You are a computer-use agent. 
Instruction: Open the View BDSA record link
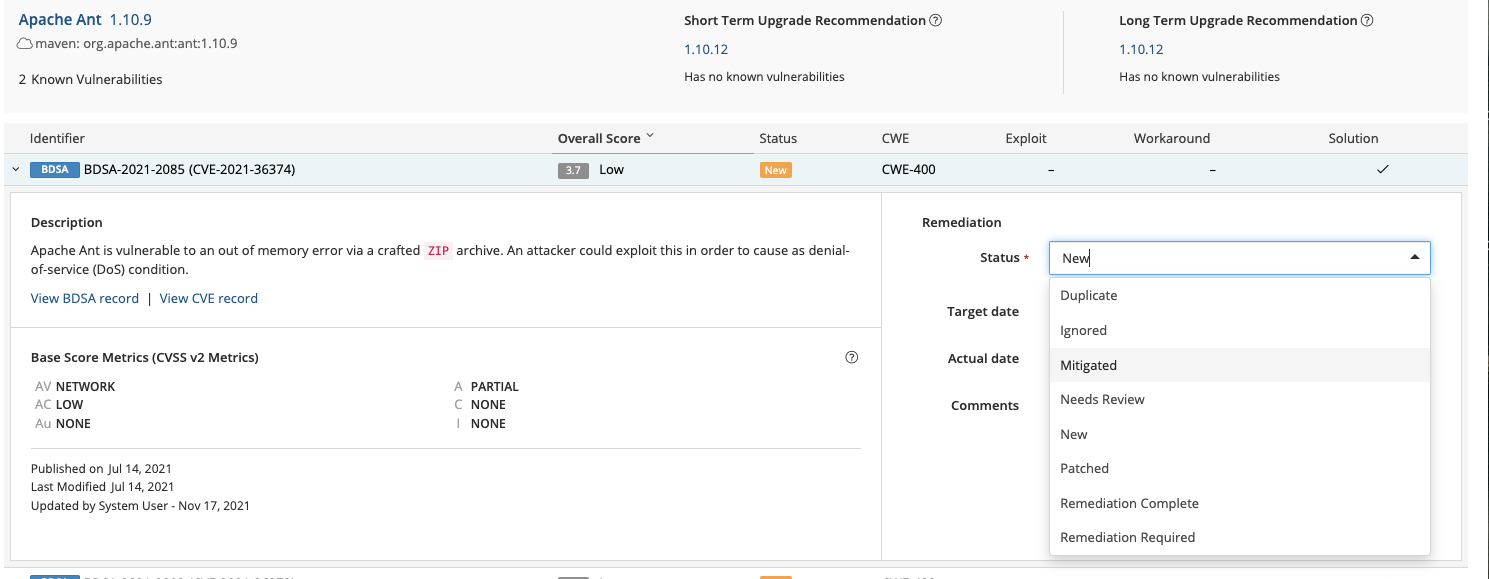tap(85, 298)
